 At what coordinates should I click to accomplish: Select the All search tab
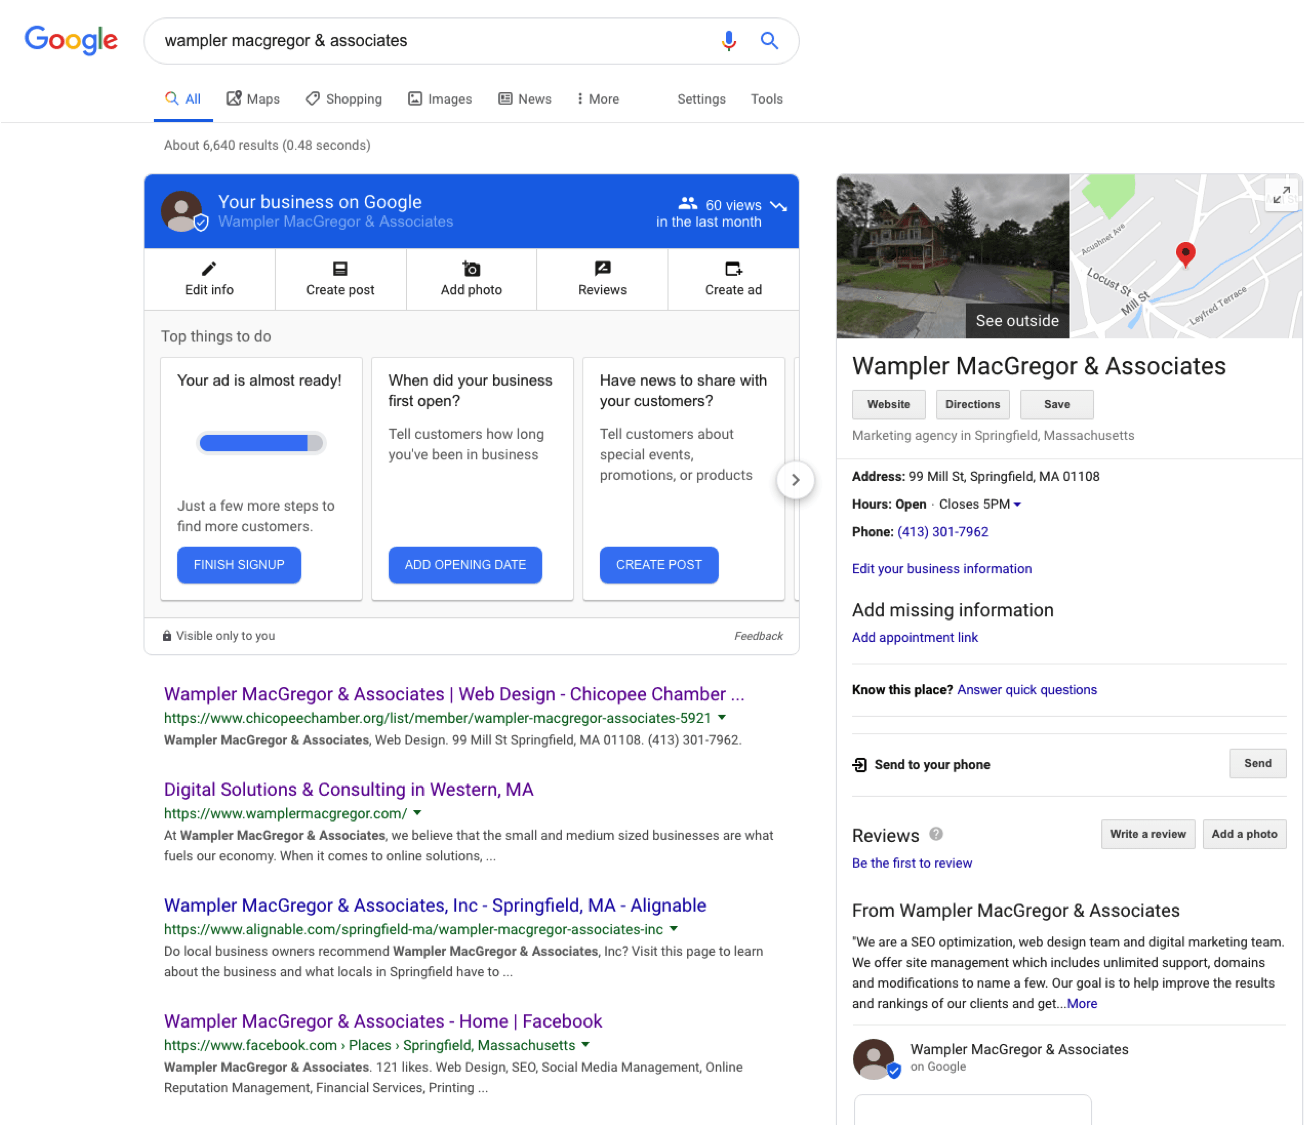183,99
